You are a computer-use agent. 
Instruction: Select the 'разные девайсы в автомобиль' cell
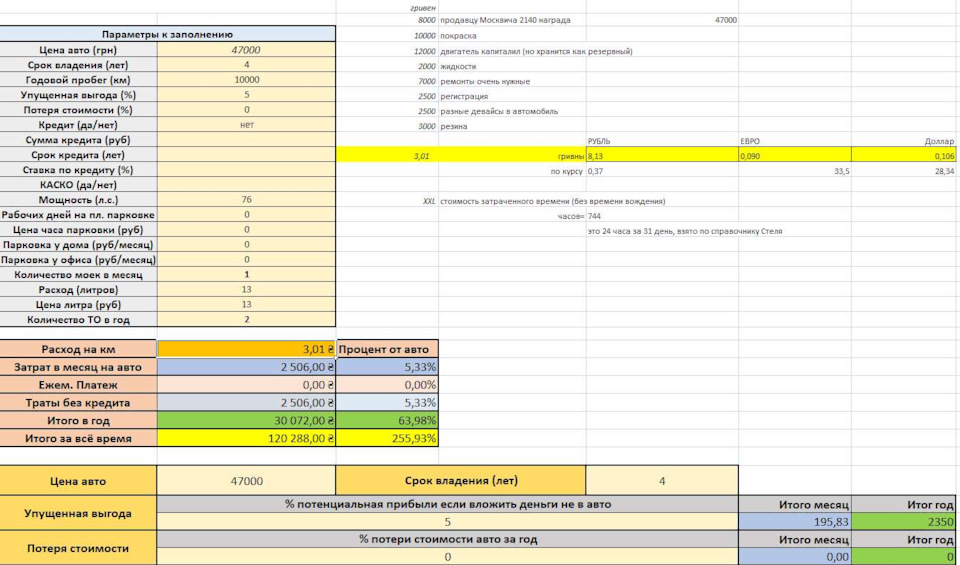tap(512, 111)
